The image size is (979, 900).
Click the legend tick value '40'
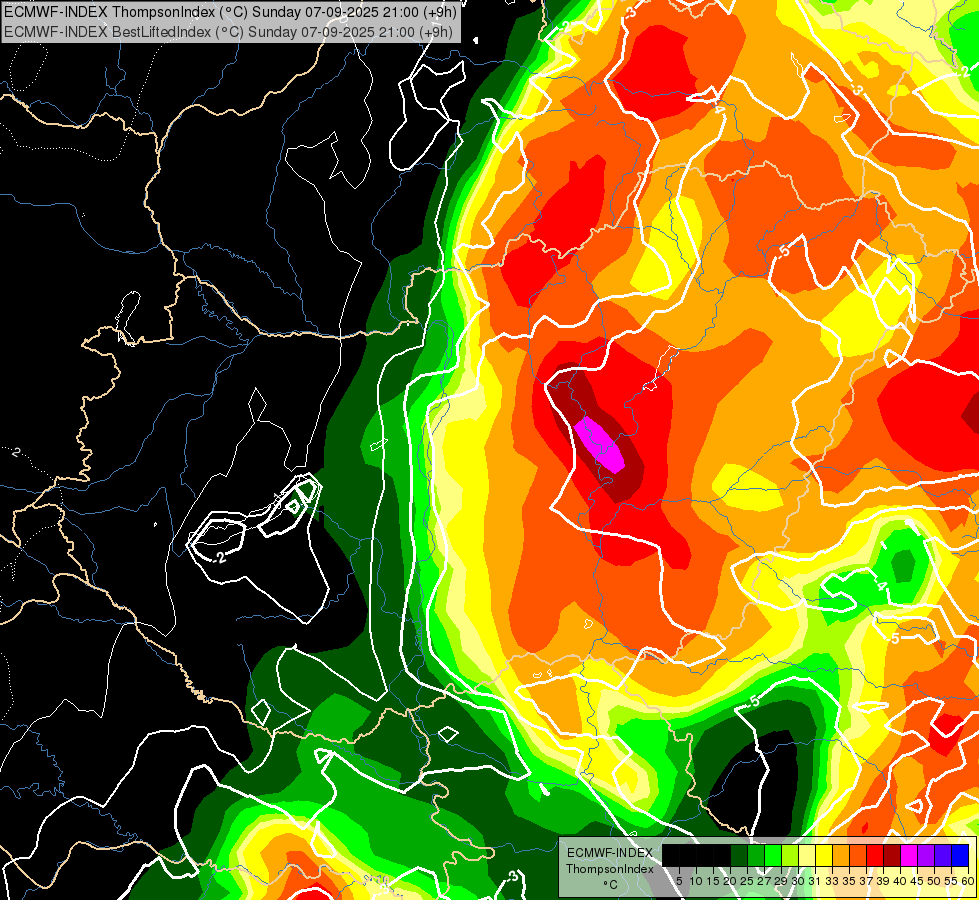(x=900, y=881)
